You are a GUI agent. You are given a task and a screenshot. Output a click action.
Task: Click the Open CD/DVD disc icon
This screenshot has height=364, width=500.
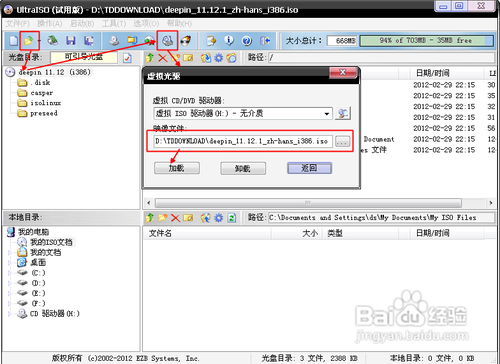pyautogui.click(x=53, y=41)
